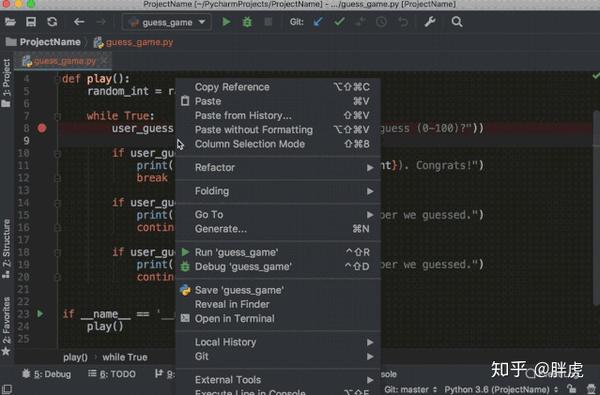600x395 pixels.
Task: Select guess_game.py in navigation breadcrumb
Action: click(134, 42)
